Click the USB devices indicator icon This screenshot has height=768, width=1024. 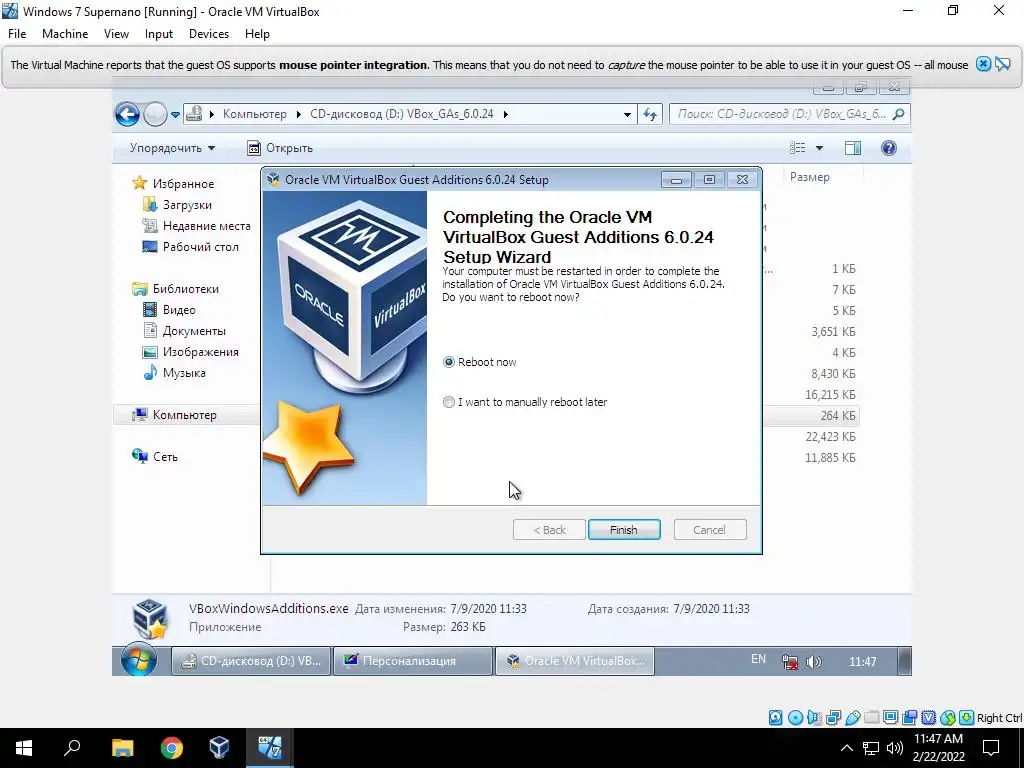point(852,718)
